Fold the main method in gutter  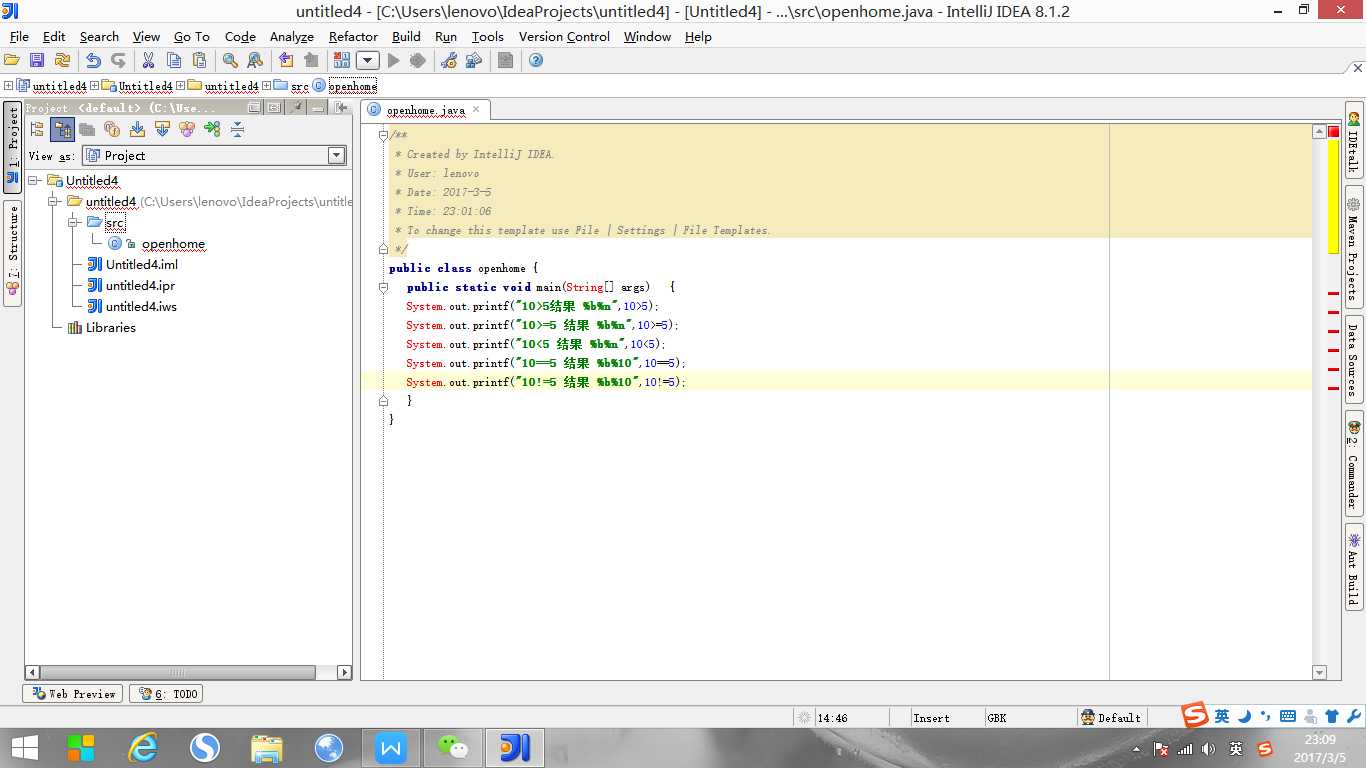pyautogui.click(x=383, y=287)
